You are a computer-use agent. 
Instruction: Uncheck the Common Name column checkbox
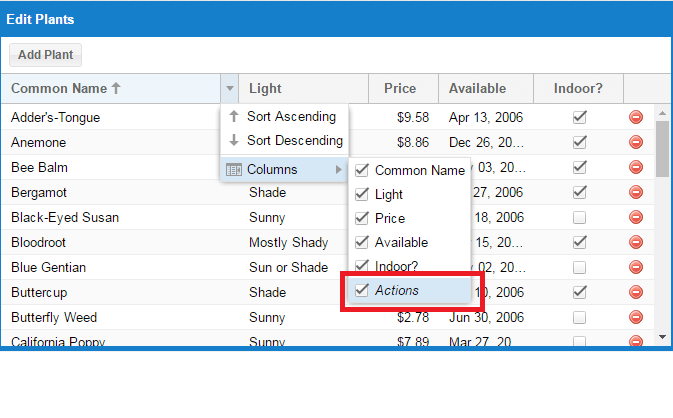[362, 170]
